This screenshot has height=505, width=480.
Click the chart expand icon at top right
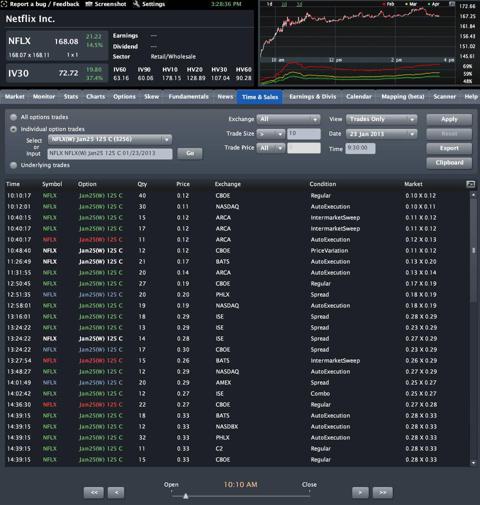tap(452, 4)
